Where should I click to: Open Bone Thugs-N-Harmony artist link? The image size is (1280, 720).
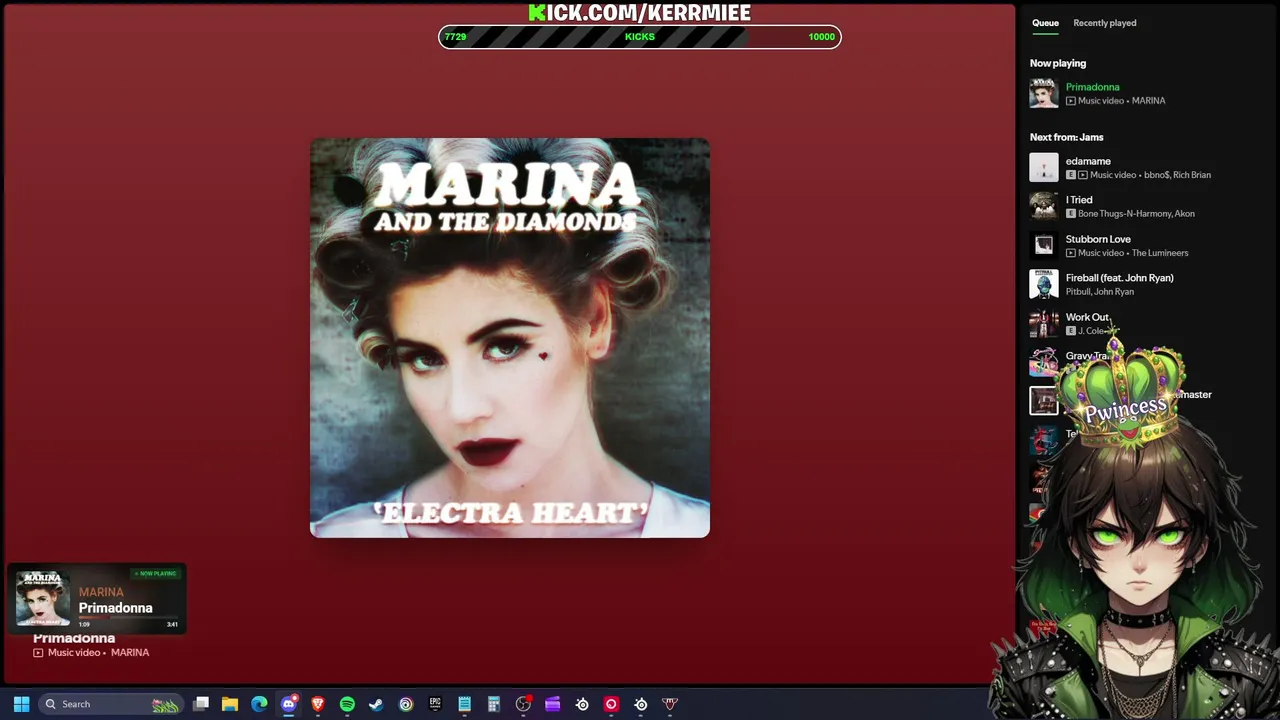click(1124, 214)
